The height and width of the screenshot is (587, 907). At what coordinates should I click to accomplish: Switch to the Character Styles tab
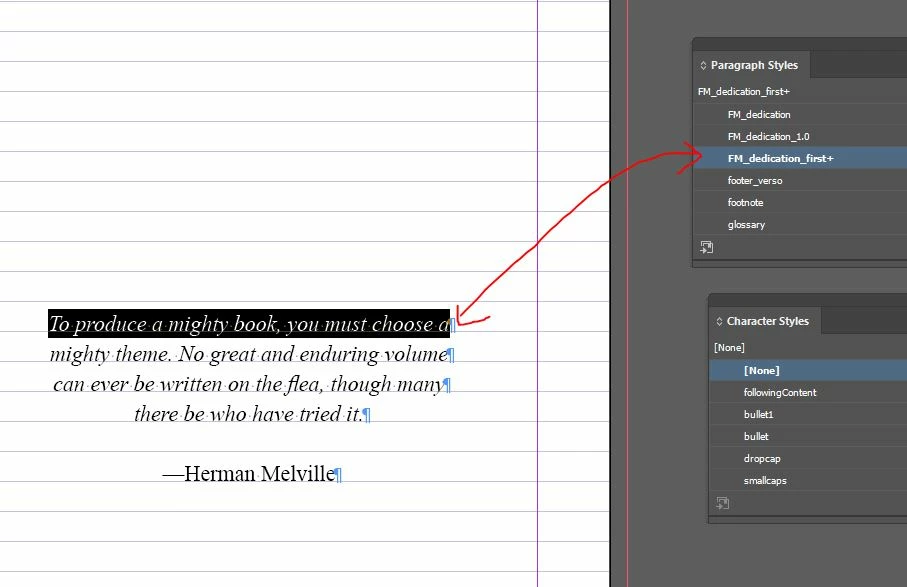767,321
